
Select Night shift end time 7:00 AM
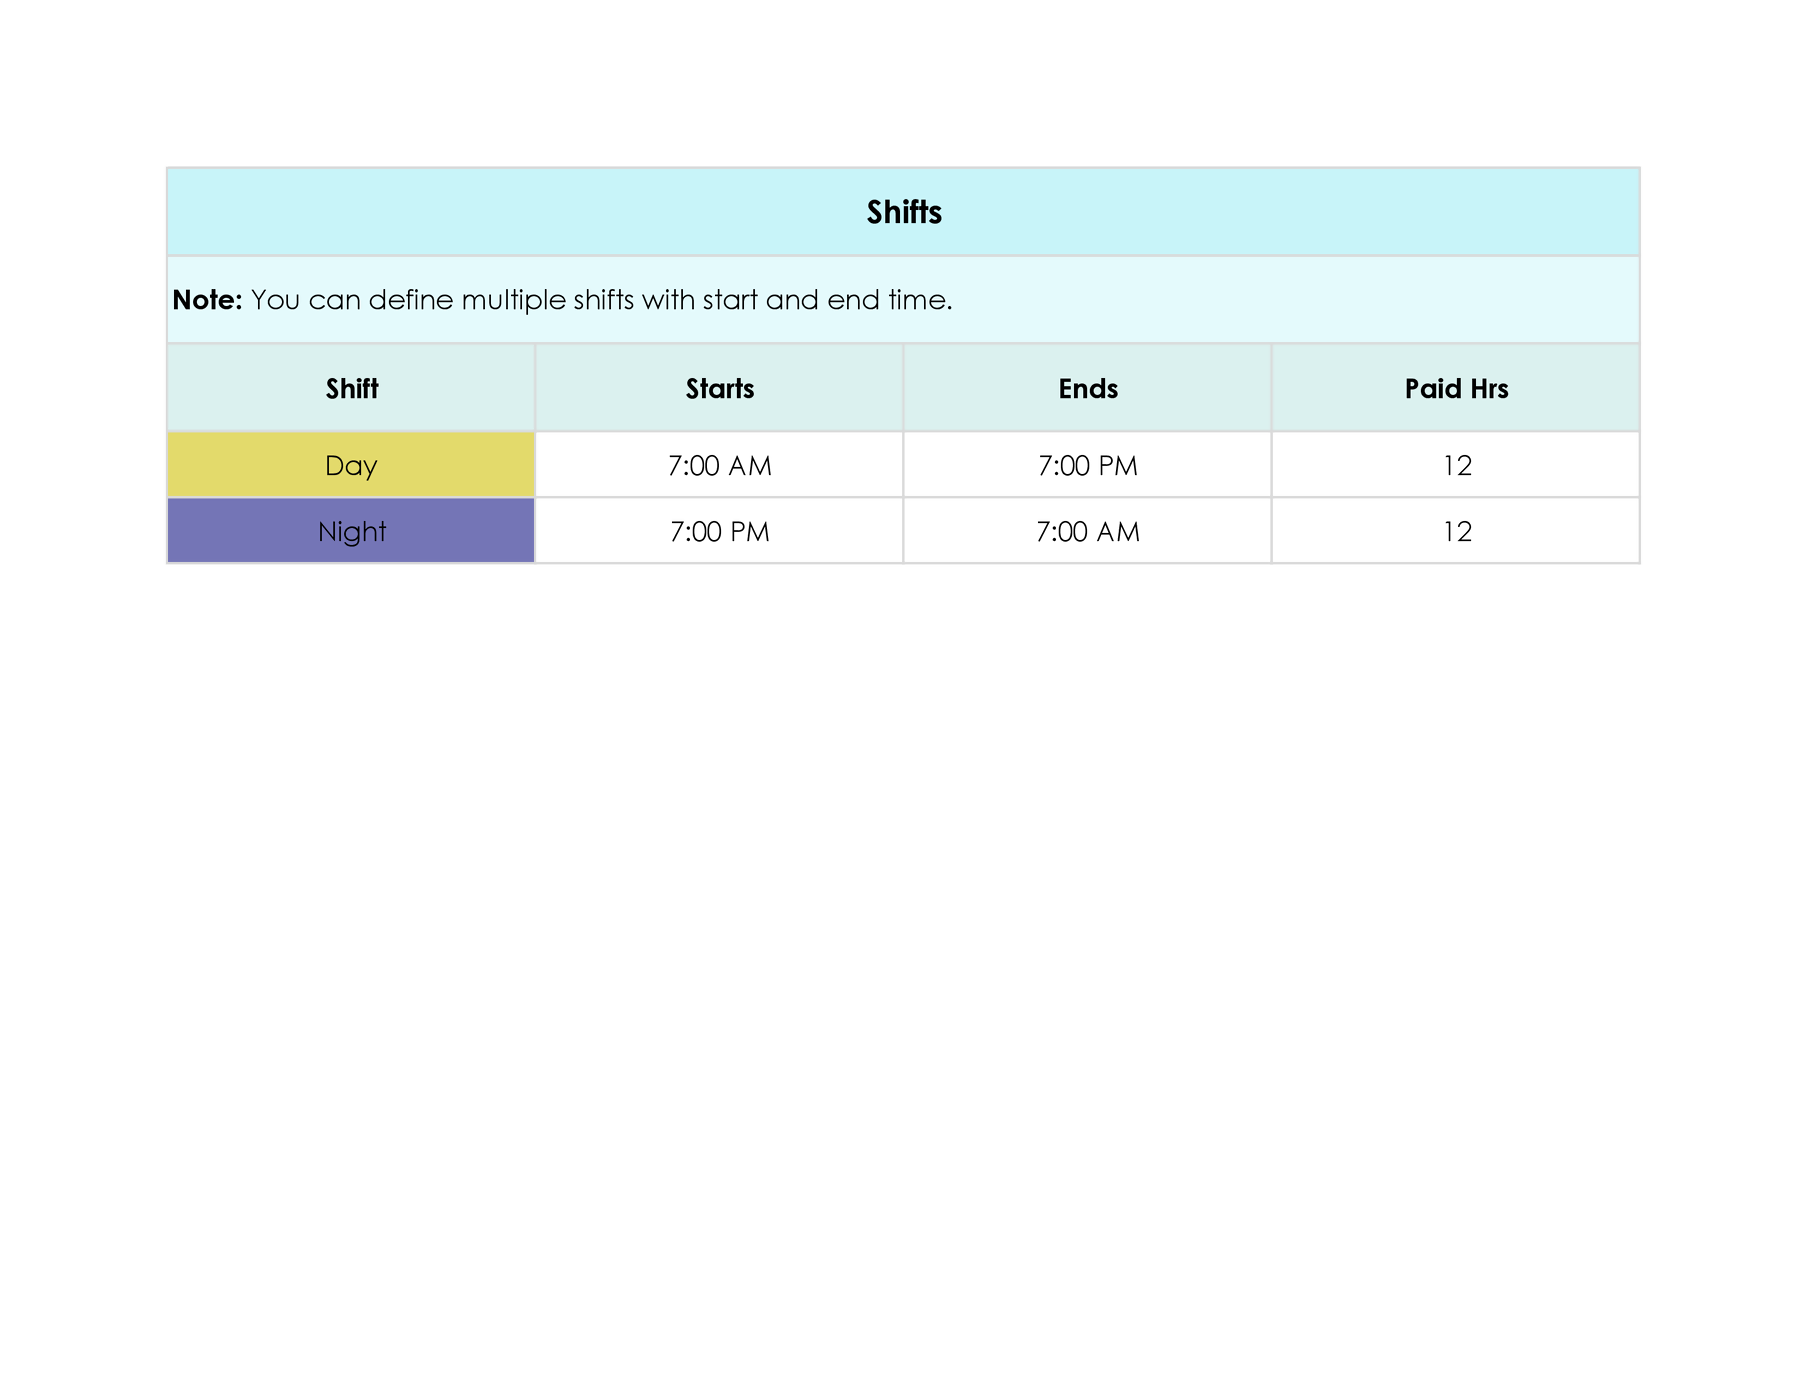click(1087, 531)
